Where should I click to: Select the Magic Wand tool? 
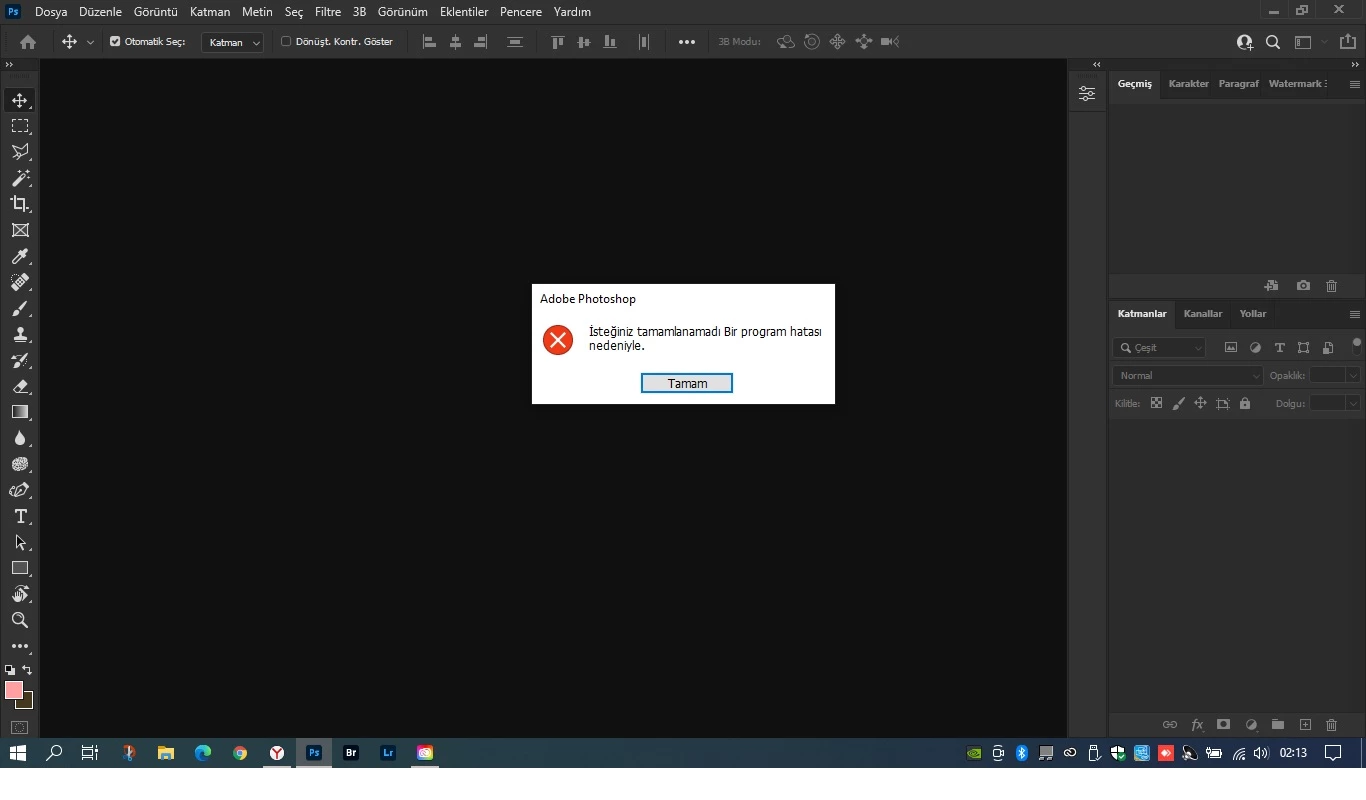[x=20, y=178]
